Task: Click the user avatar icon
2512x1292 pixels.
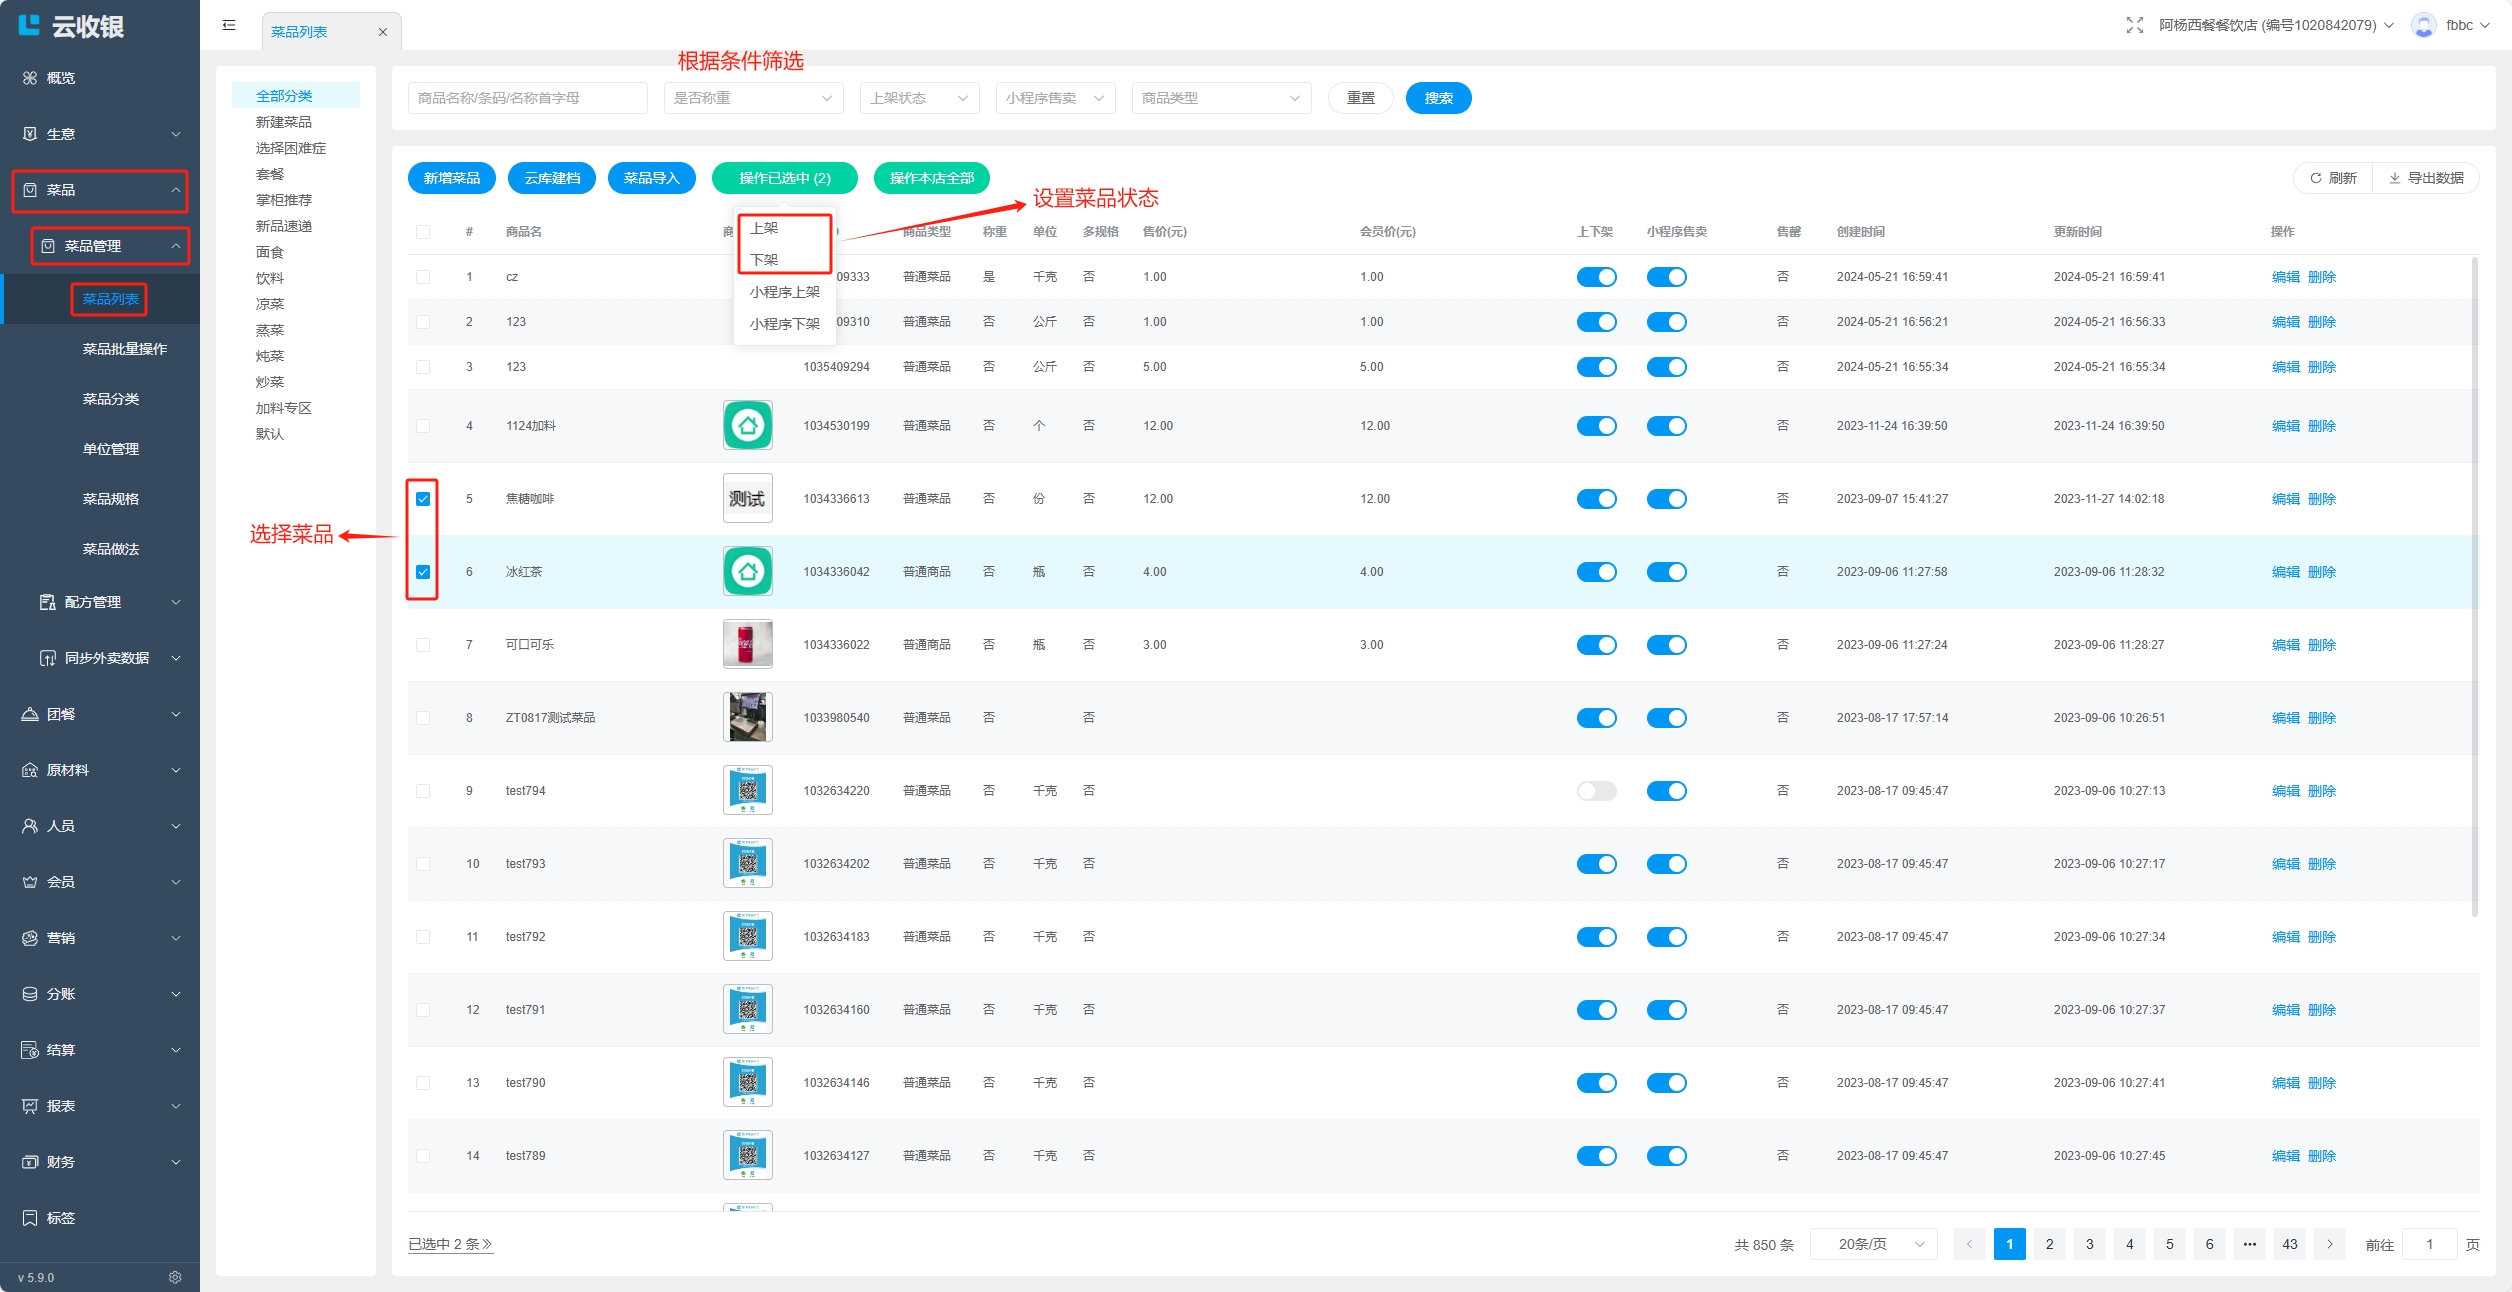Action: click(x=2423, y=25)
